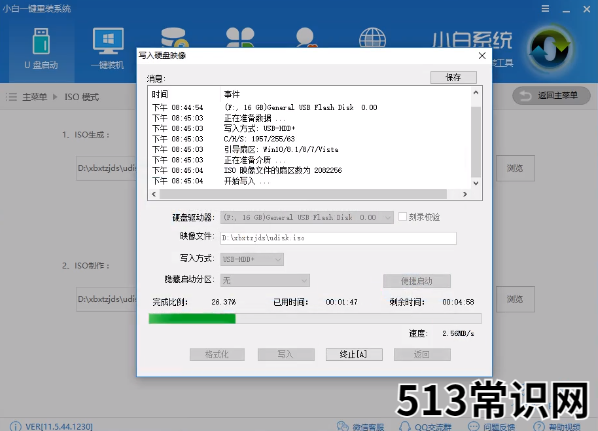Click the VER[11.5.44.1230] version text

click(x=59, y=426)
